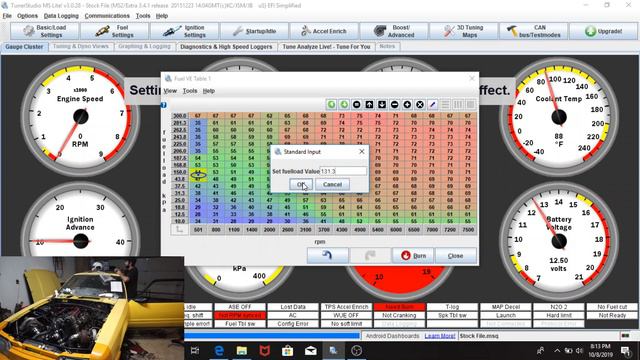Image resolution: width=640 pixels, height=360 pixels.
Task: Click the down-arrow decrement icon in table toolbar
Action: click(382, 104)
